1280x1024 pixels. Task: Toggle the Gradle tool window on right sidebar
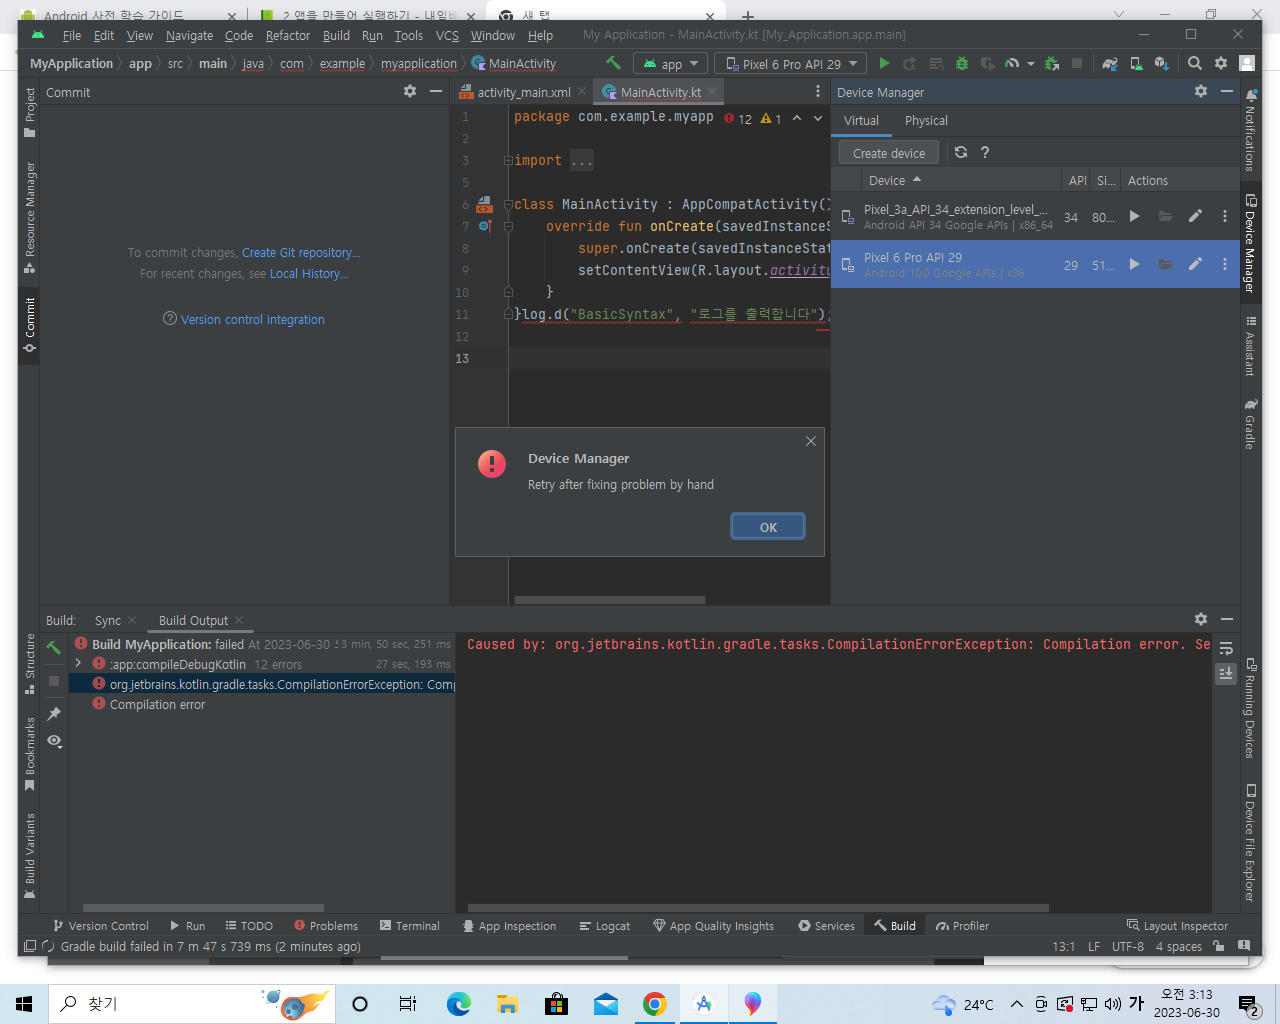(1250, 424)
